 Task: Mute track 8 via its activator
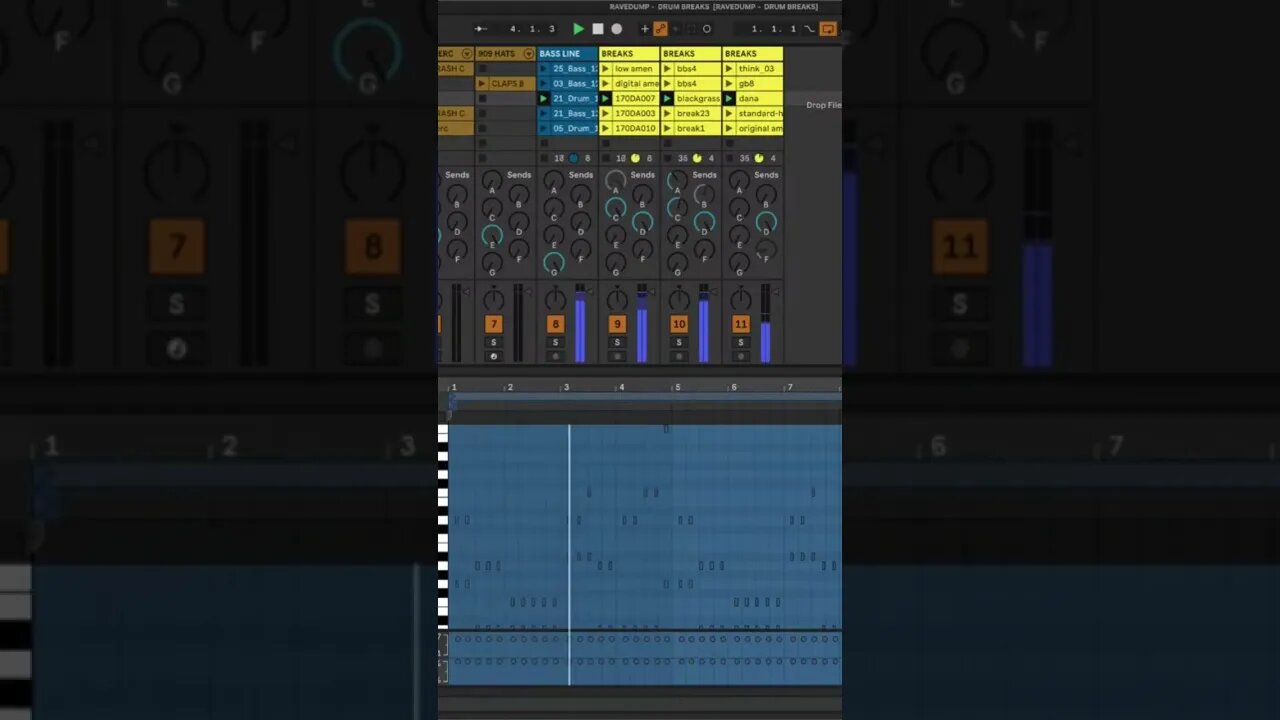pyautogui.click(x=555, y=324)
